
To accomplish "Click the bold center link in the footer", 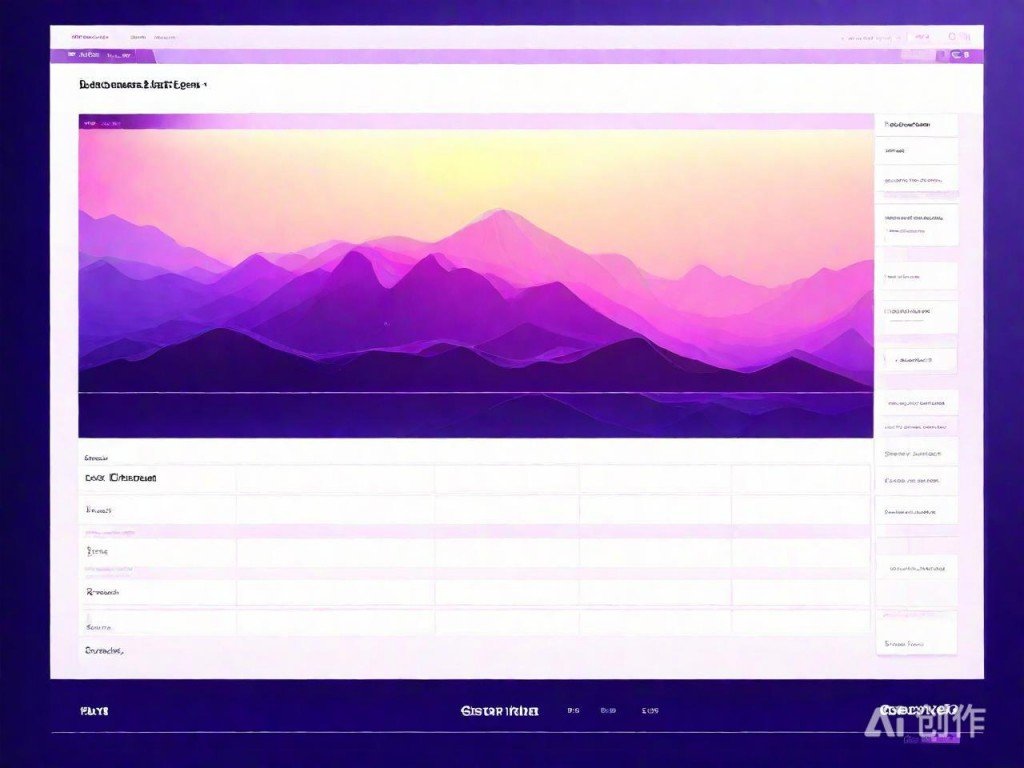I will (x=499, y=711).
